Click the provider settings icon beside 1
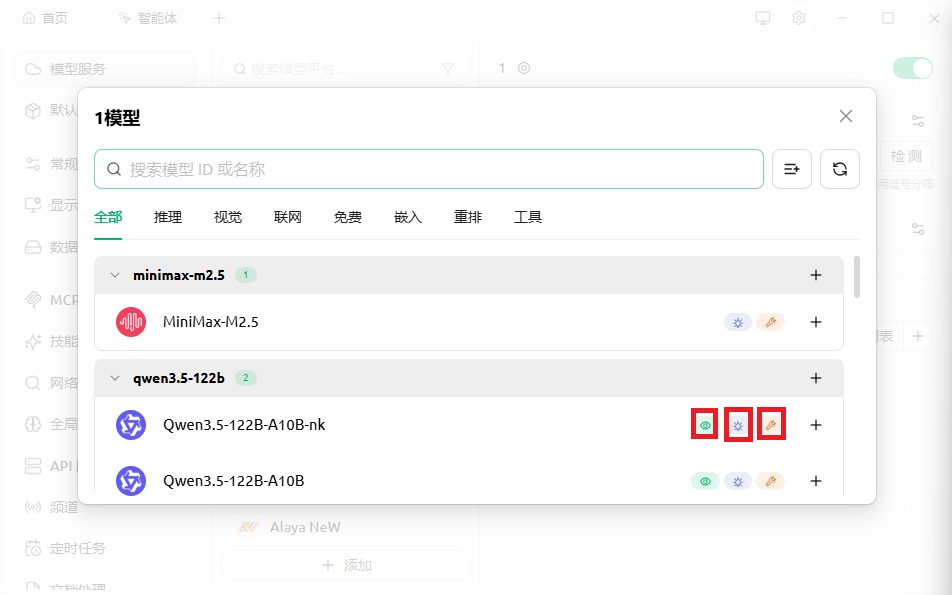 [524, 68]
